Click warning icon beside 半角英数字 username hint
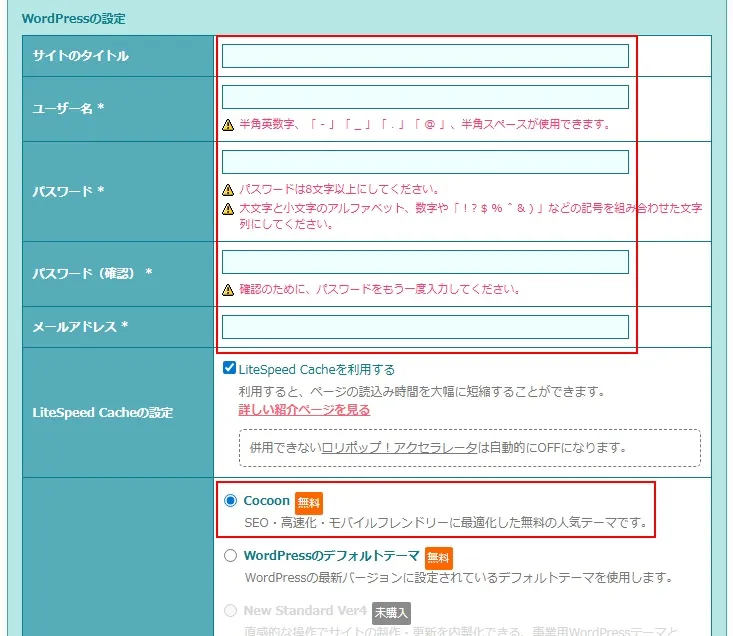The image size is (733, 636). [228, 125]
